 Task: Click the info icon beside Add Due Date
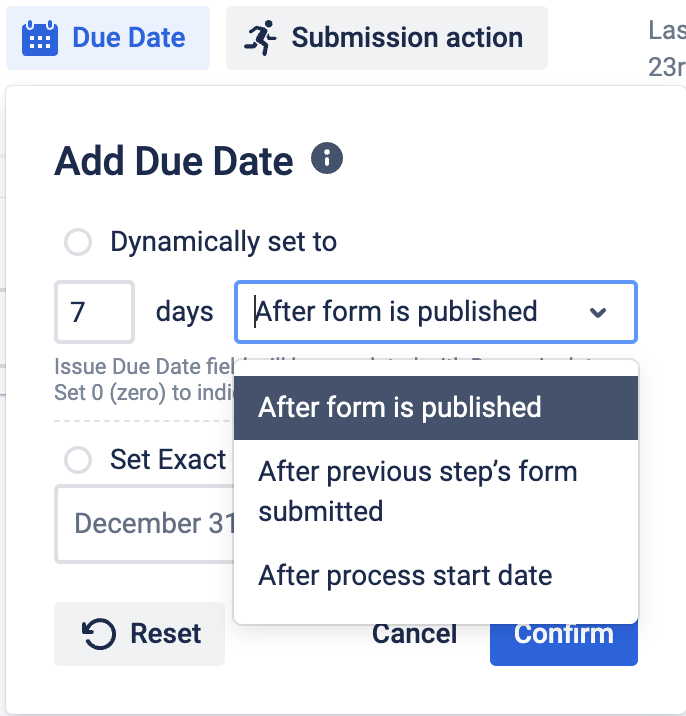click(x=327, y=158)
